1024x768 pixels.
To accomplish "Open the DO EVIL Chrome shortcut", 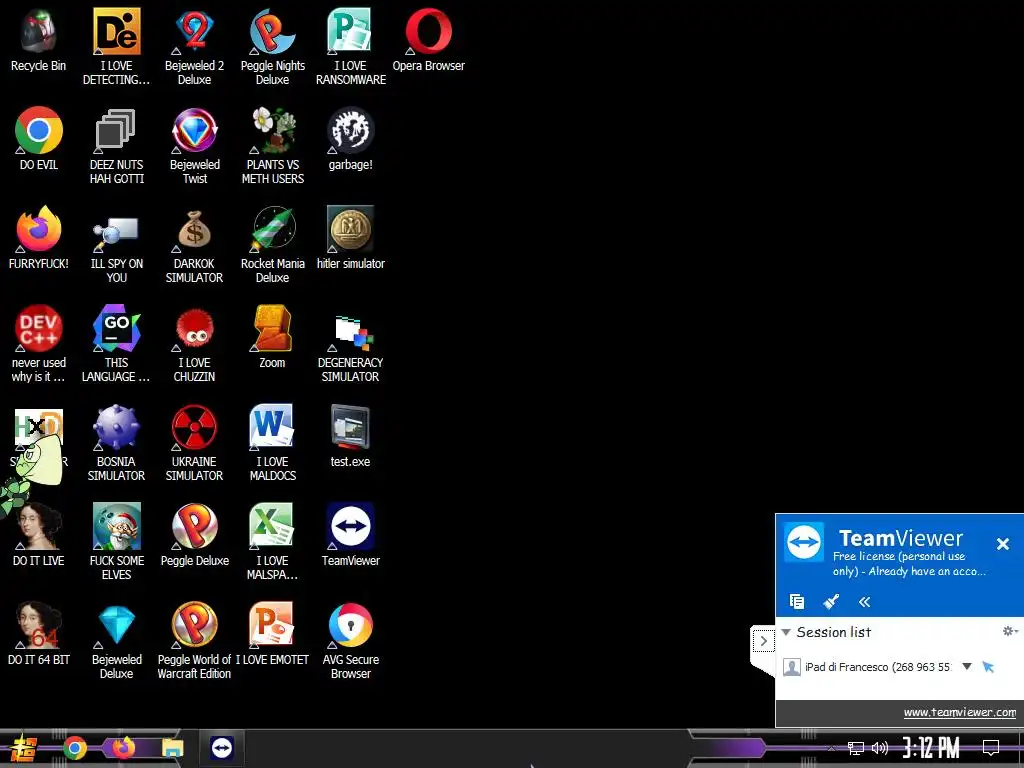I will (39, 139).
